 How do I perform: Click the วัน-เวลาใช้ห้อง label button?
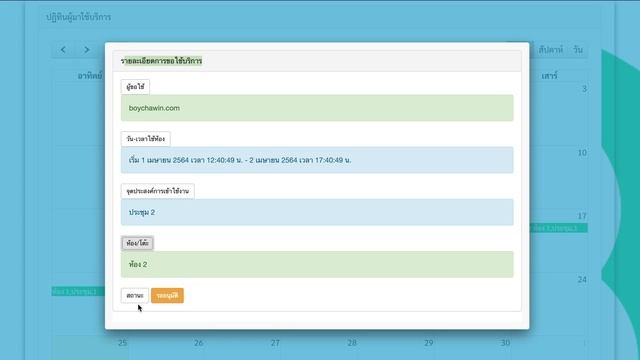[146, 139]
